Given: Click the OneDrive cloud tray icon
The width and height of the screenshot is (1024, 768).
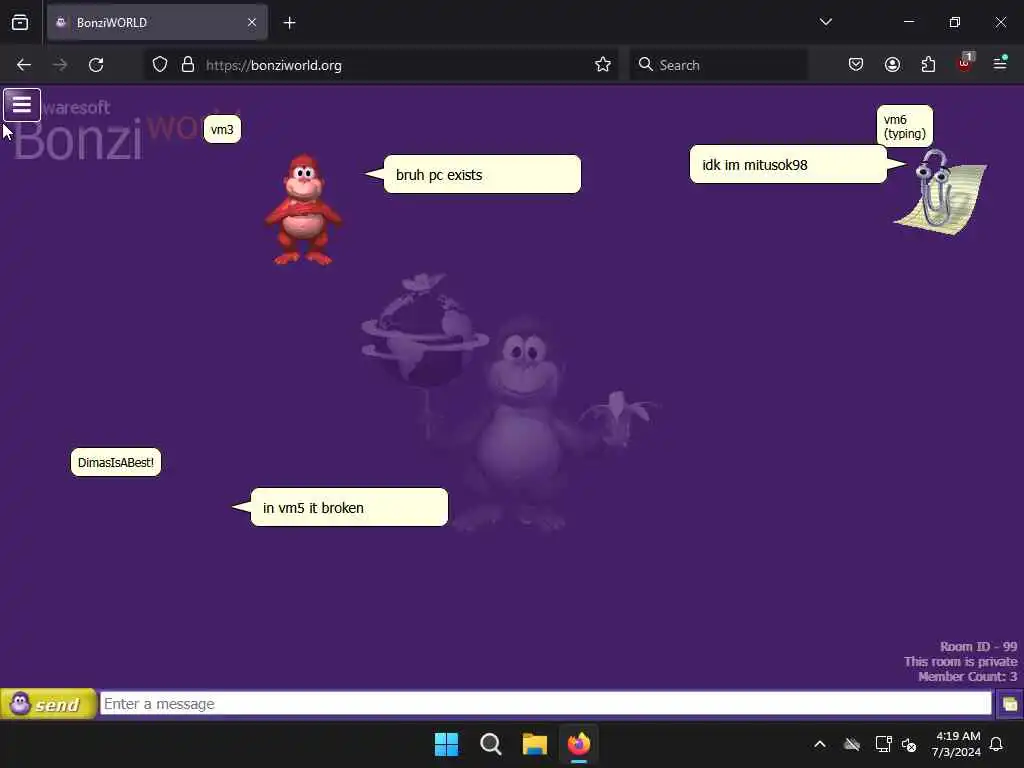Looking at the screenshot, I should point(852,744).
